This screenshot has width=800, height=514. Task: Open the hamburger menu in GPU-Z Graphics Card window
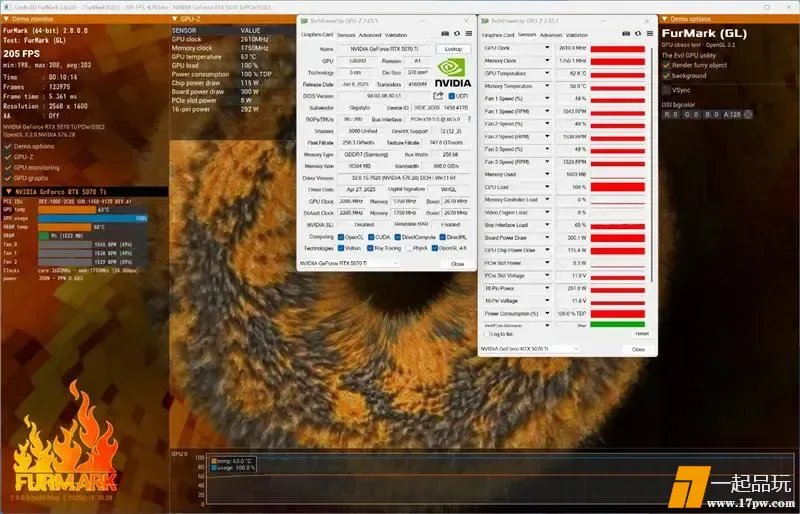(x=468, y=34)
